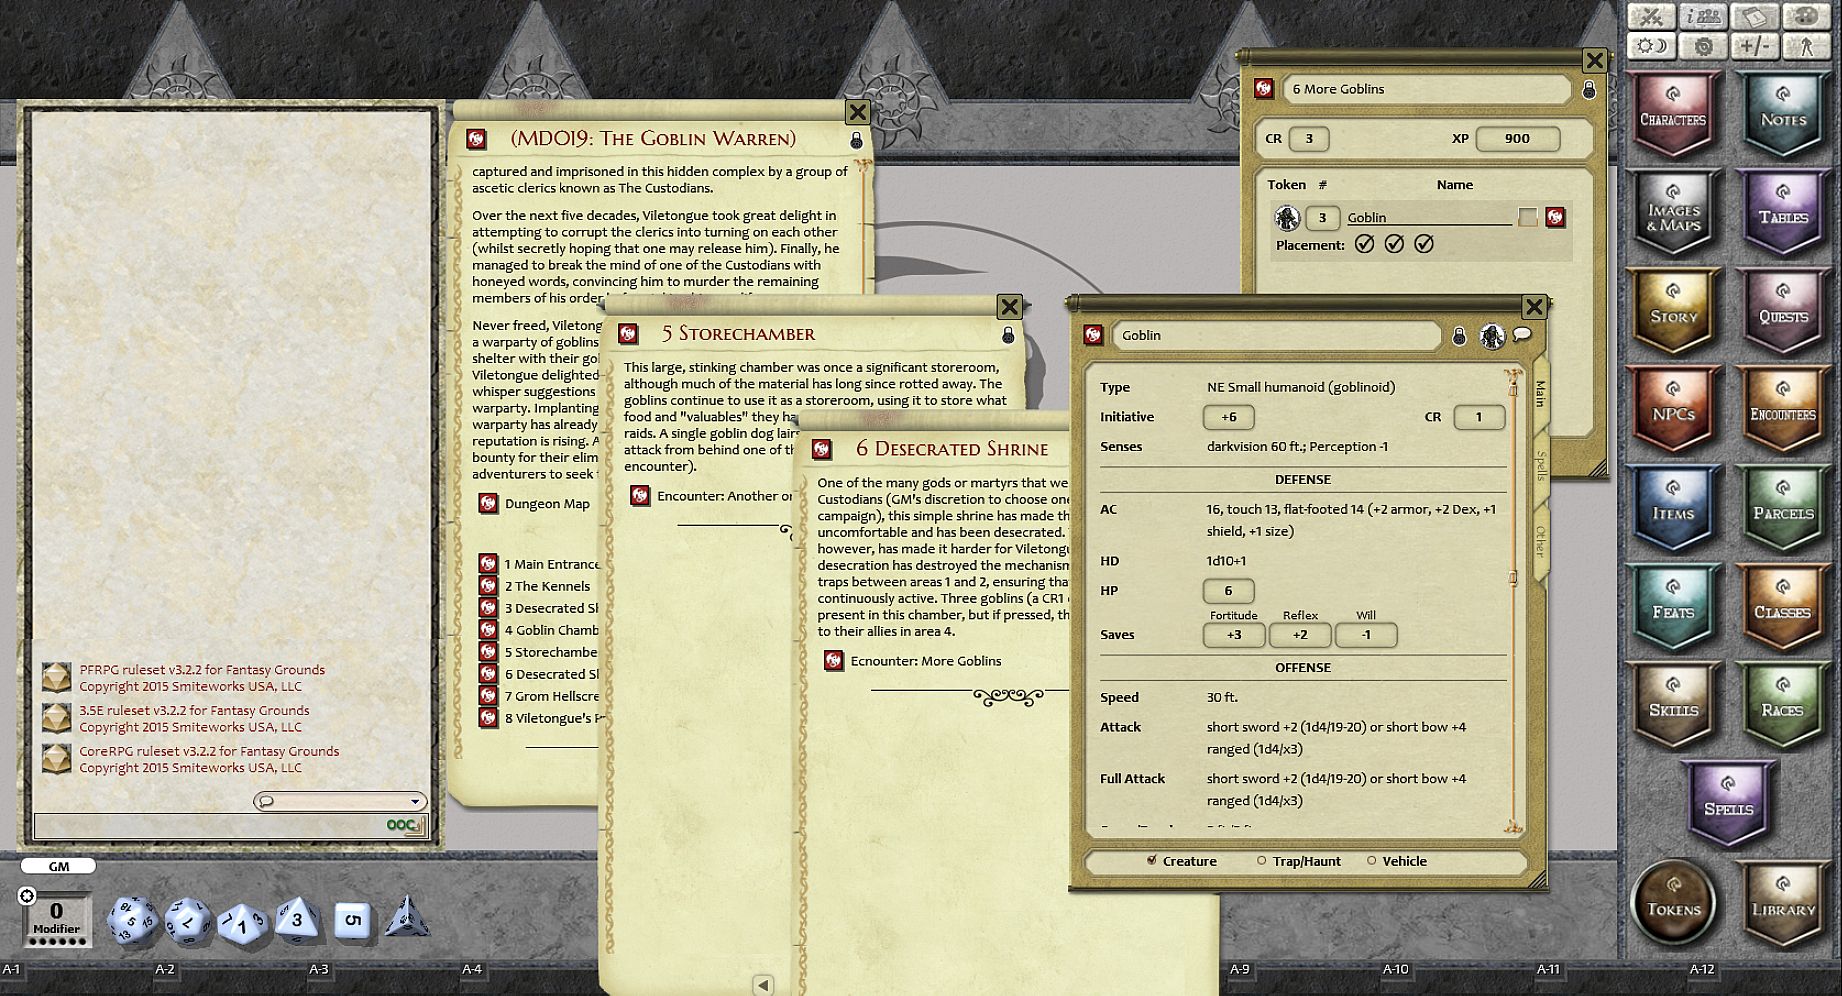Open the plus/minus modifiers button
The width and height of the screenshot is (1842, 996).
coord(1755,46)
